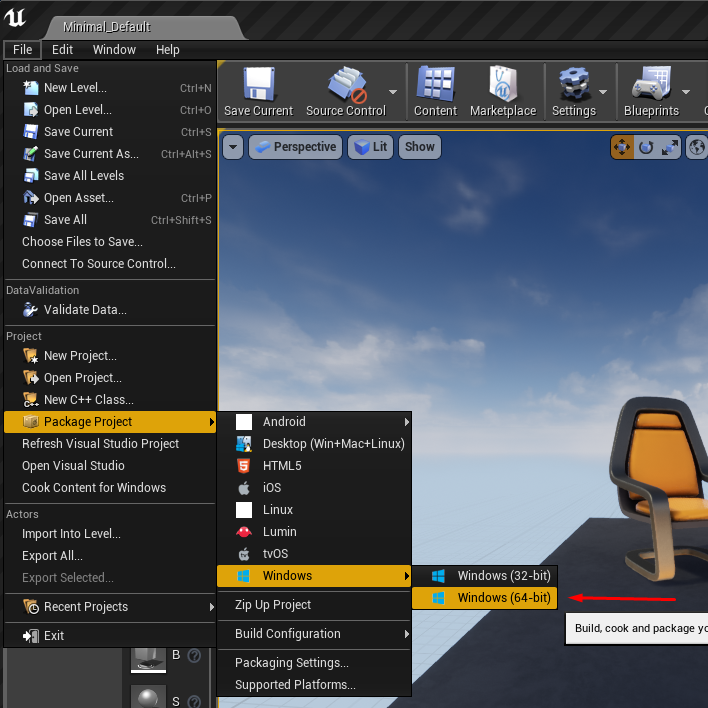The image size is (708, 708).
Task: Click Import Into Level
Action: pos(110,534)
